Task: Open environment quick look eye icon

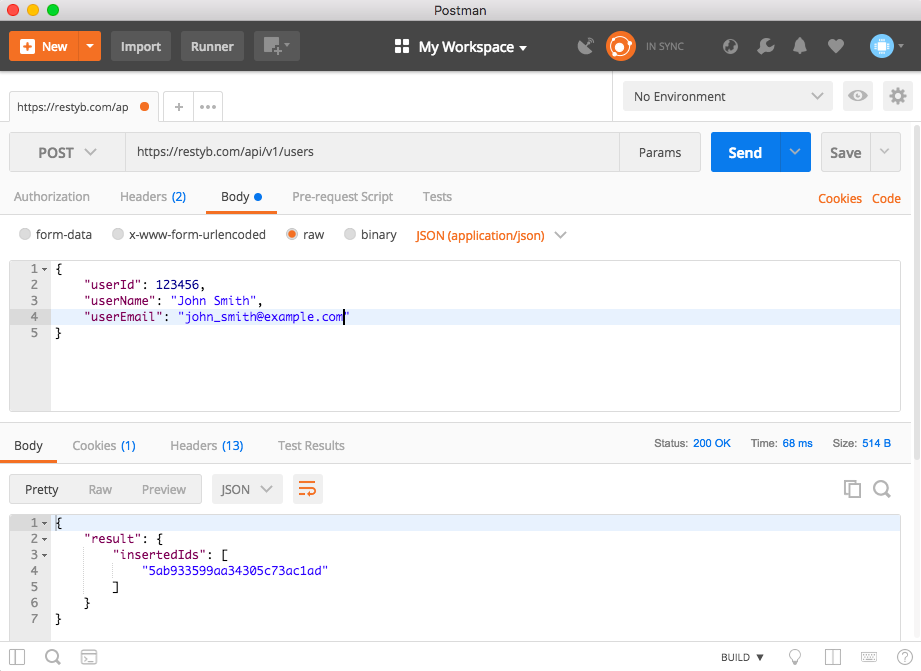Action: [857, 96]
